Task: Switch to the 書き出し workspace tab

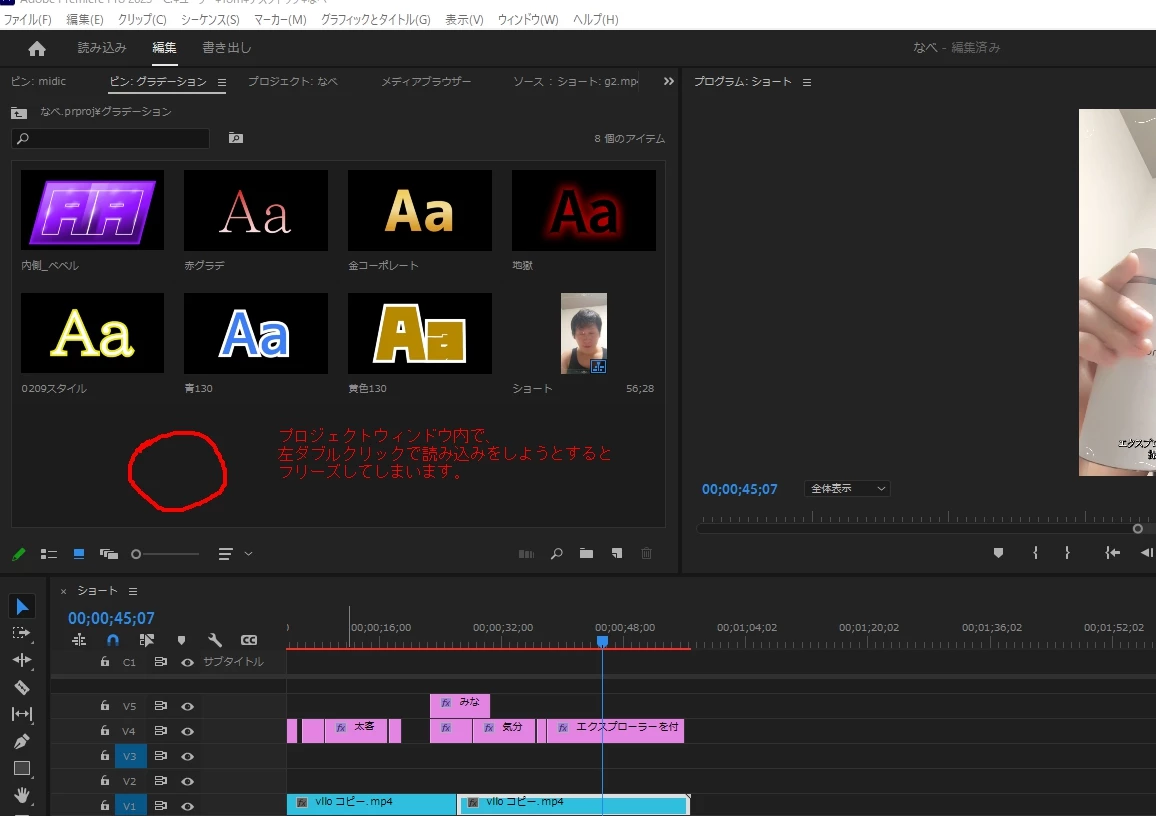Action: point(226,48)
